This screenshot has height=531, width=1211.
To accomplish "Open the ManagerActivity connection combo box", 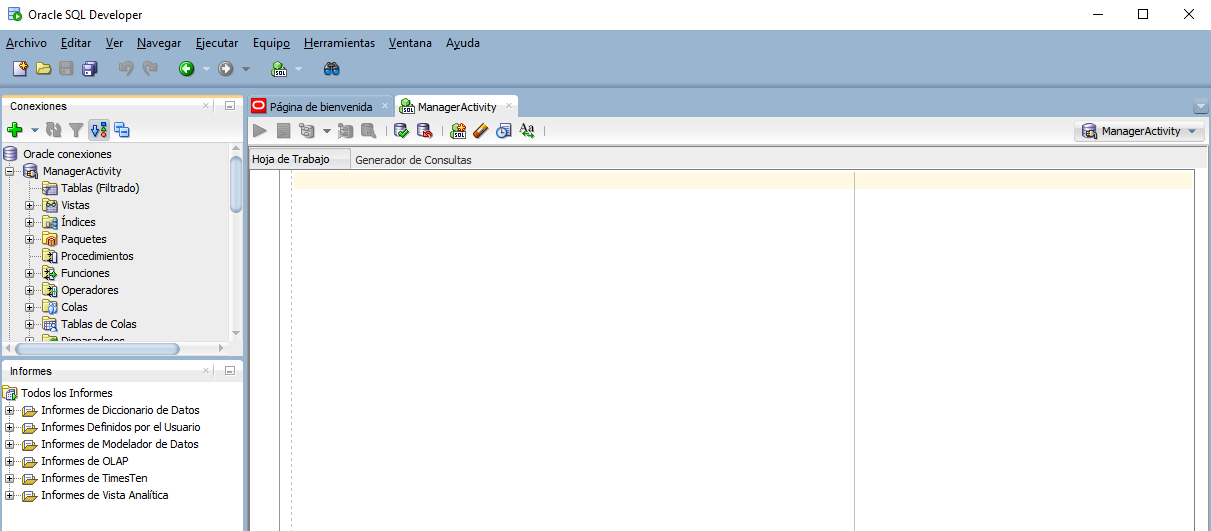I will [1139, 131].
